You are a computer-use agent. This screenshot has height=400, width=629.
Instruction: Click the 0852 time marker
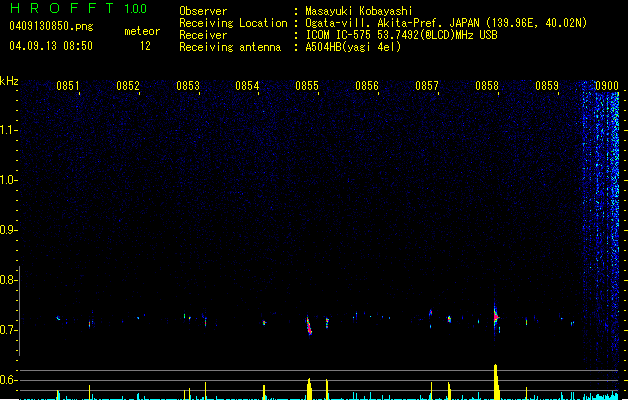point(128,86)
